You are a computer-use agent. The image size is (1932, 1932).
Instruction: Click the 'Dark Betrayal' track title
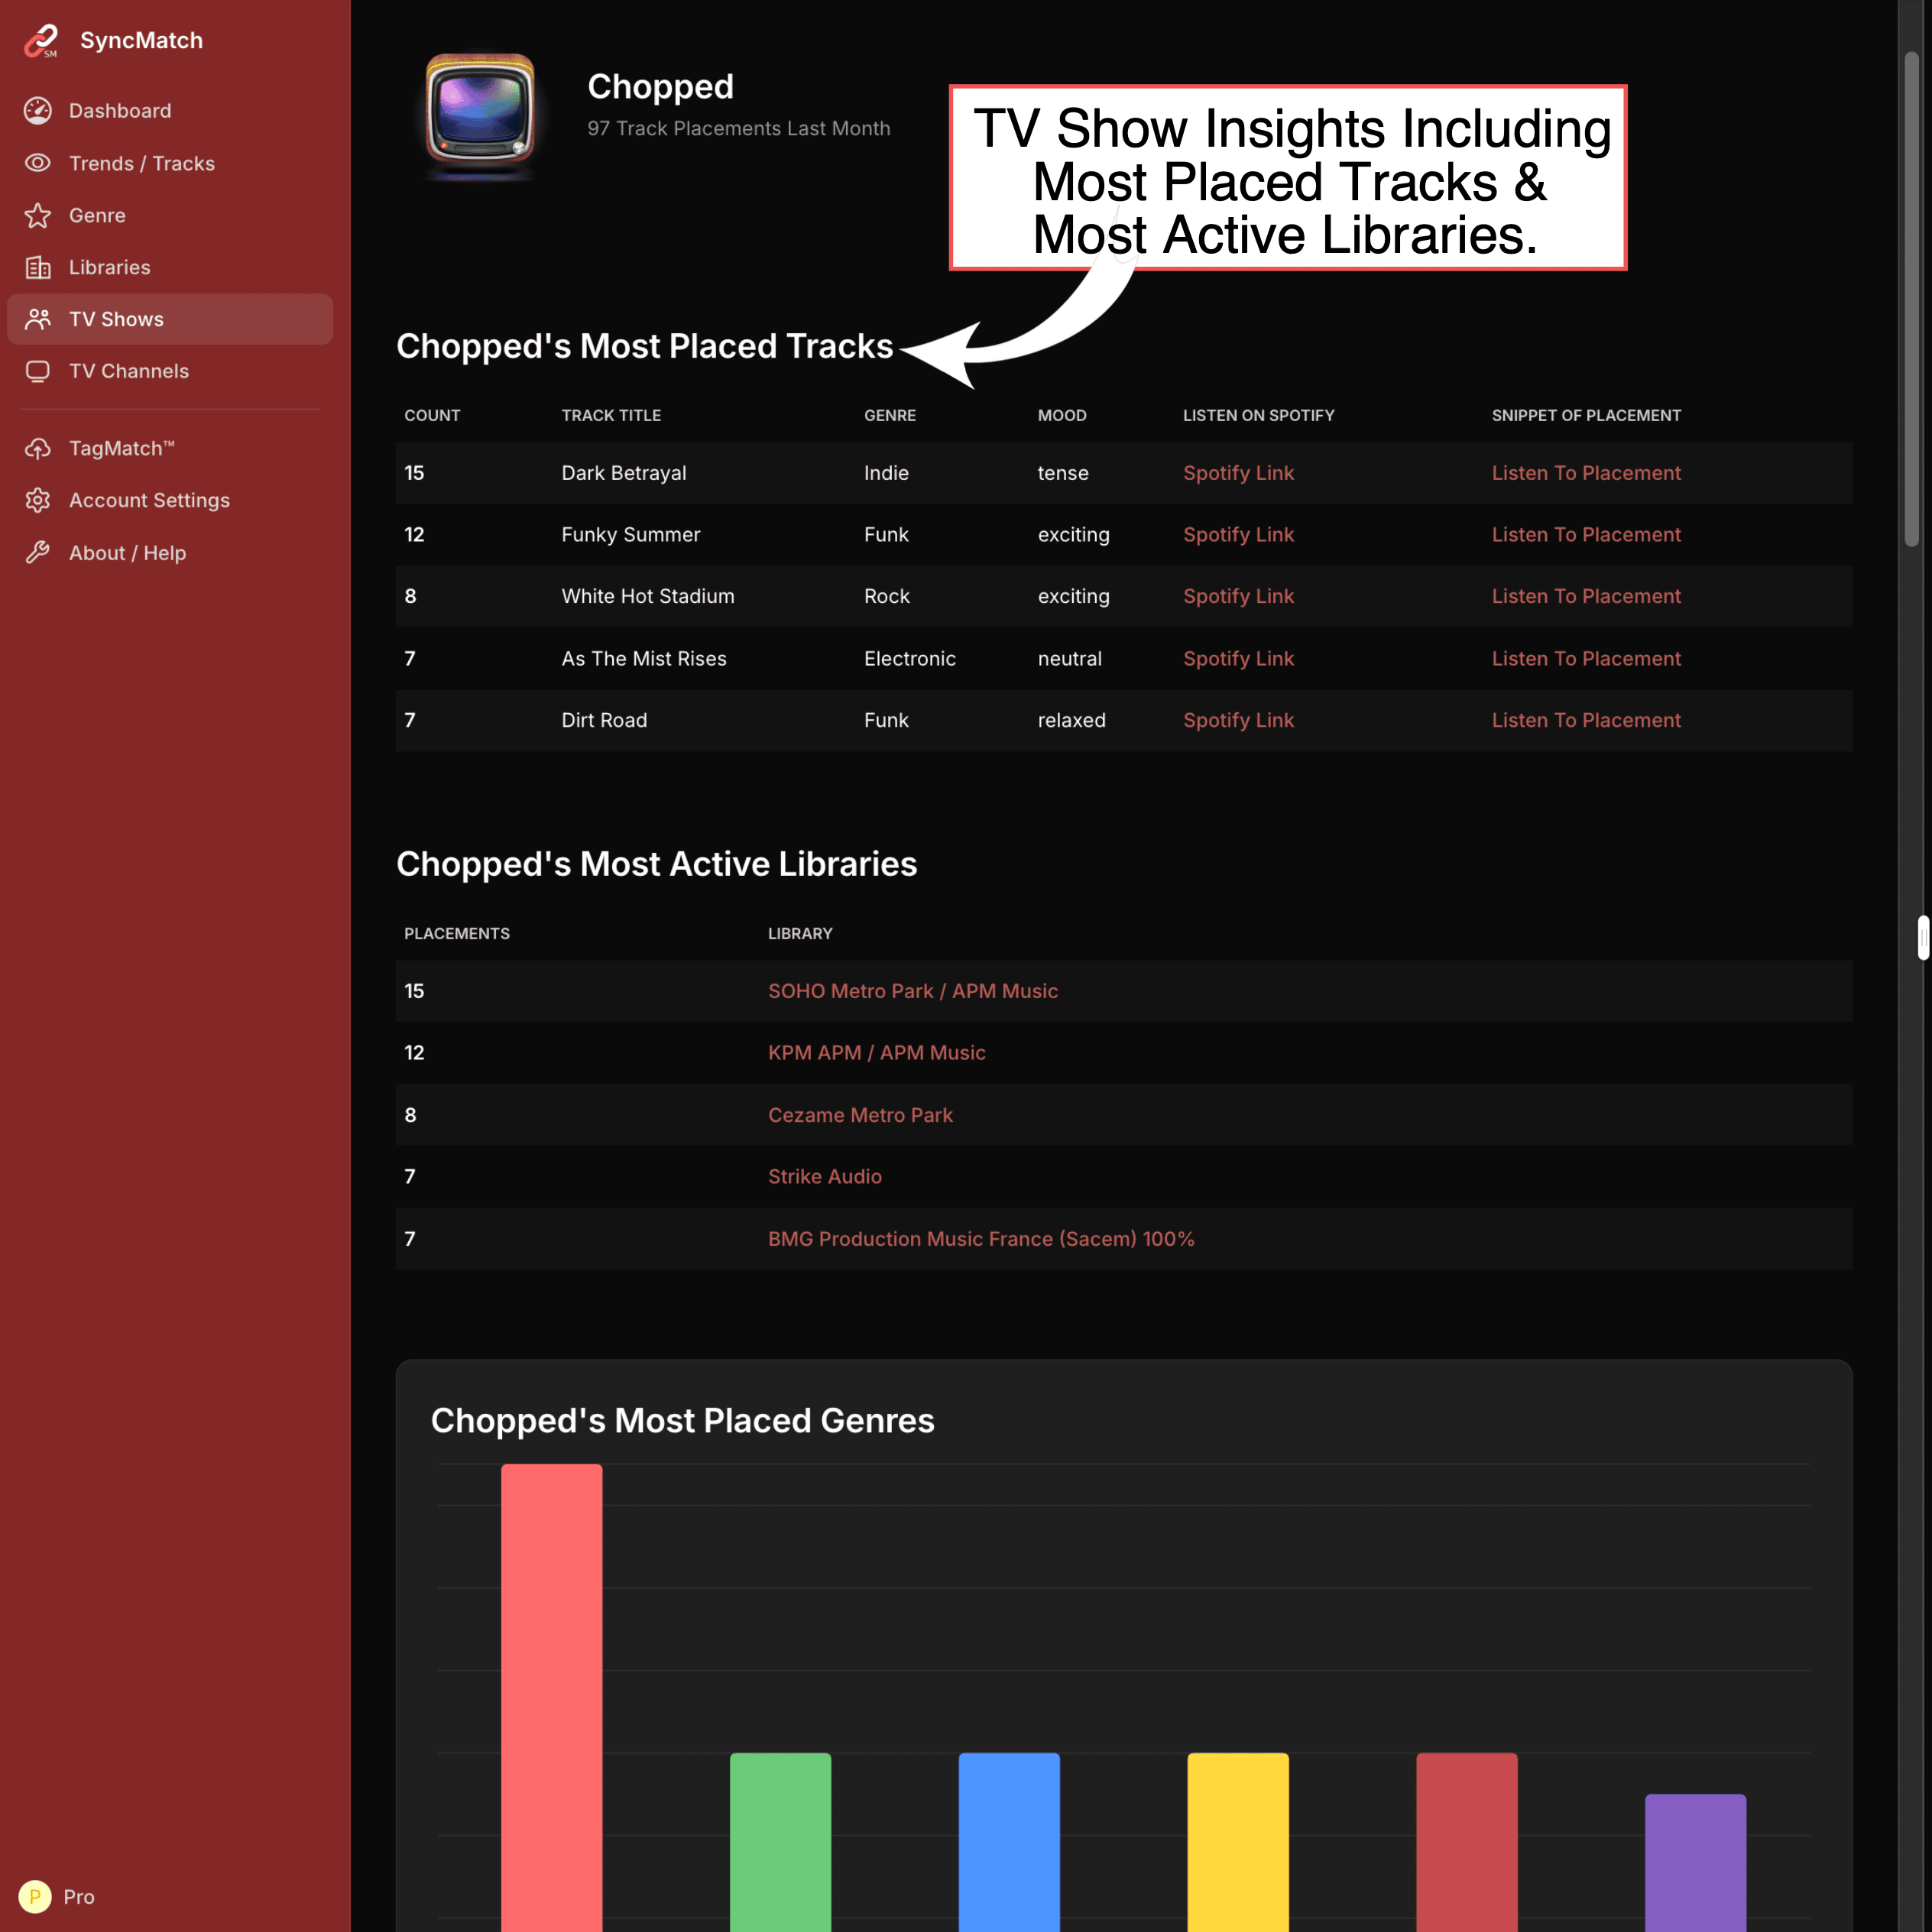pos(623,473)
